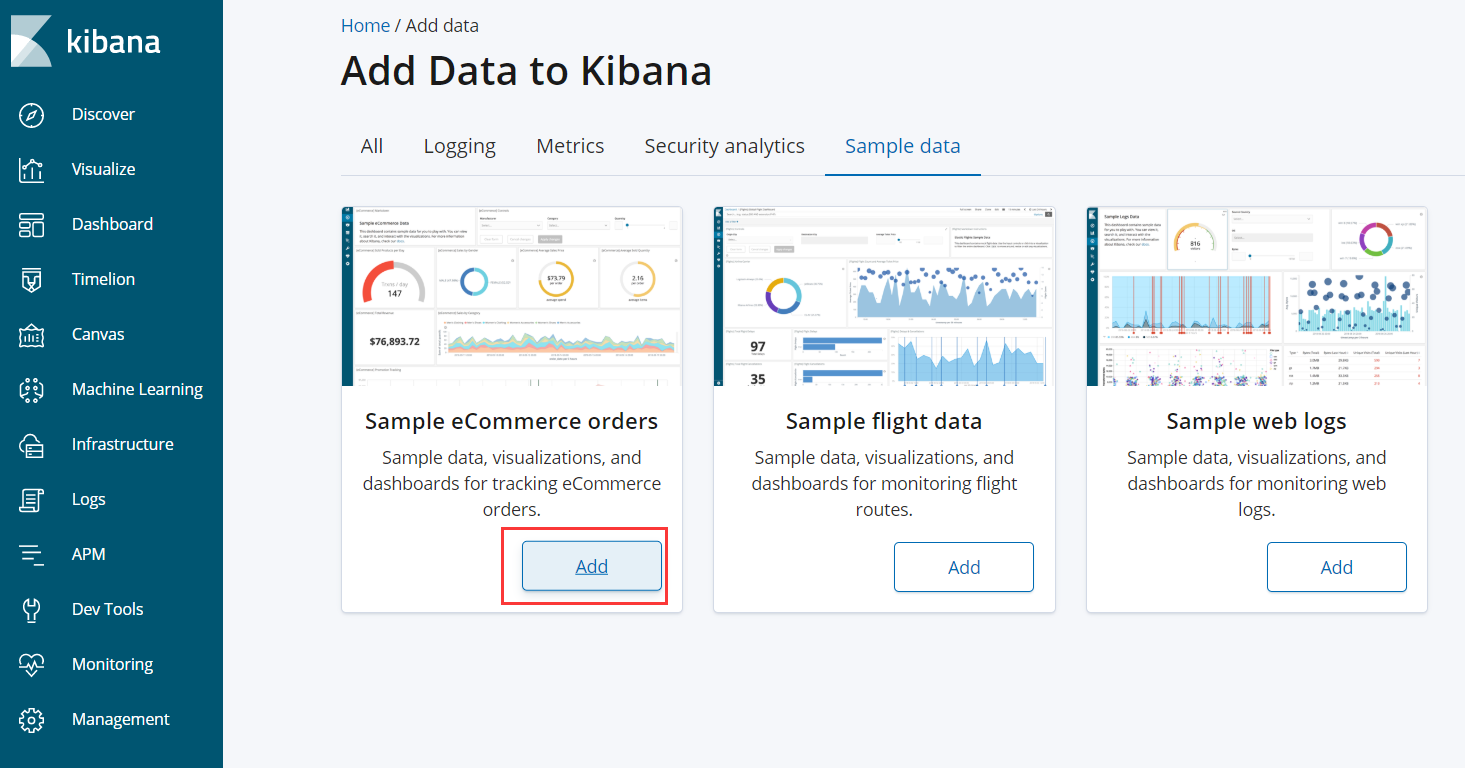Select the Management label in sidebar

(120, 719)
